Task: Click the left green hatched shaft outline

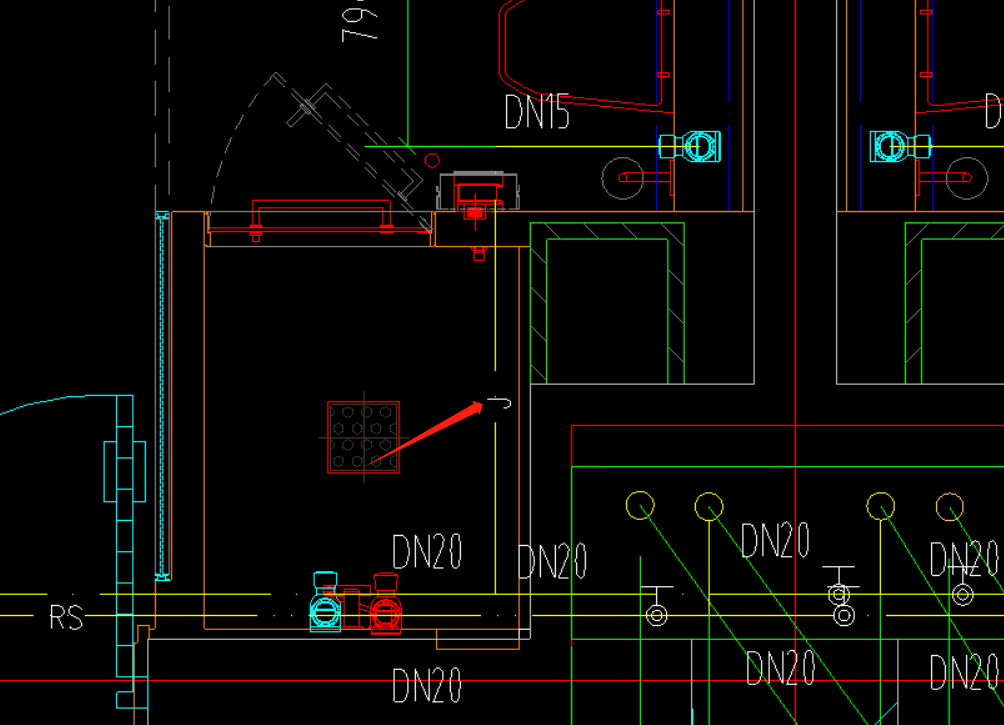Action: (x=607, y=303)
